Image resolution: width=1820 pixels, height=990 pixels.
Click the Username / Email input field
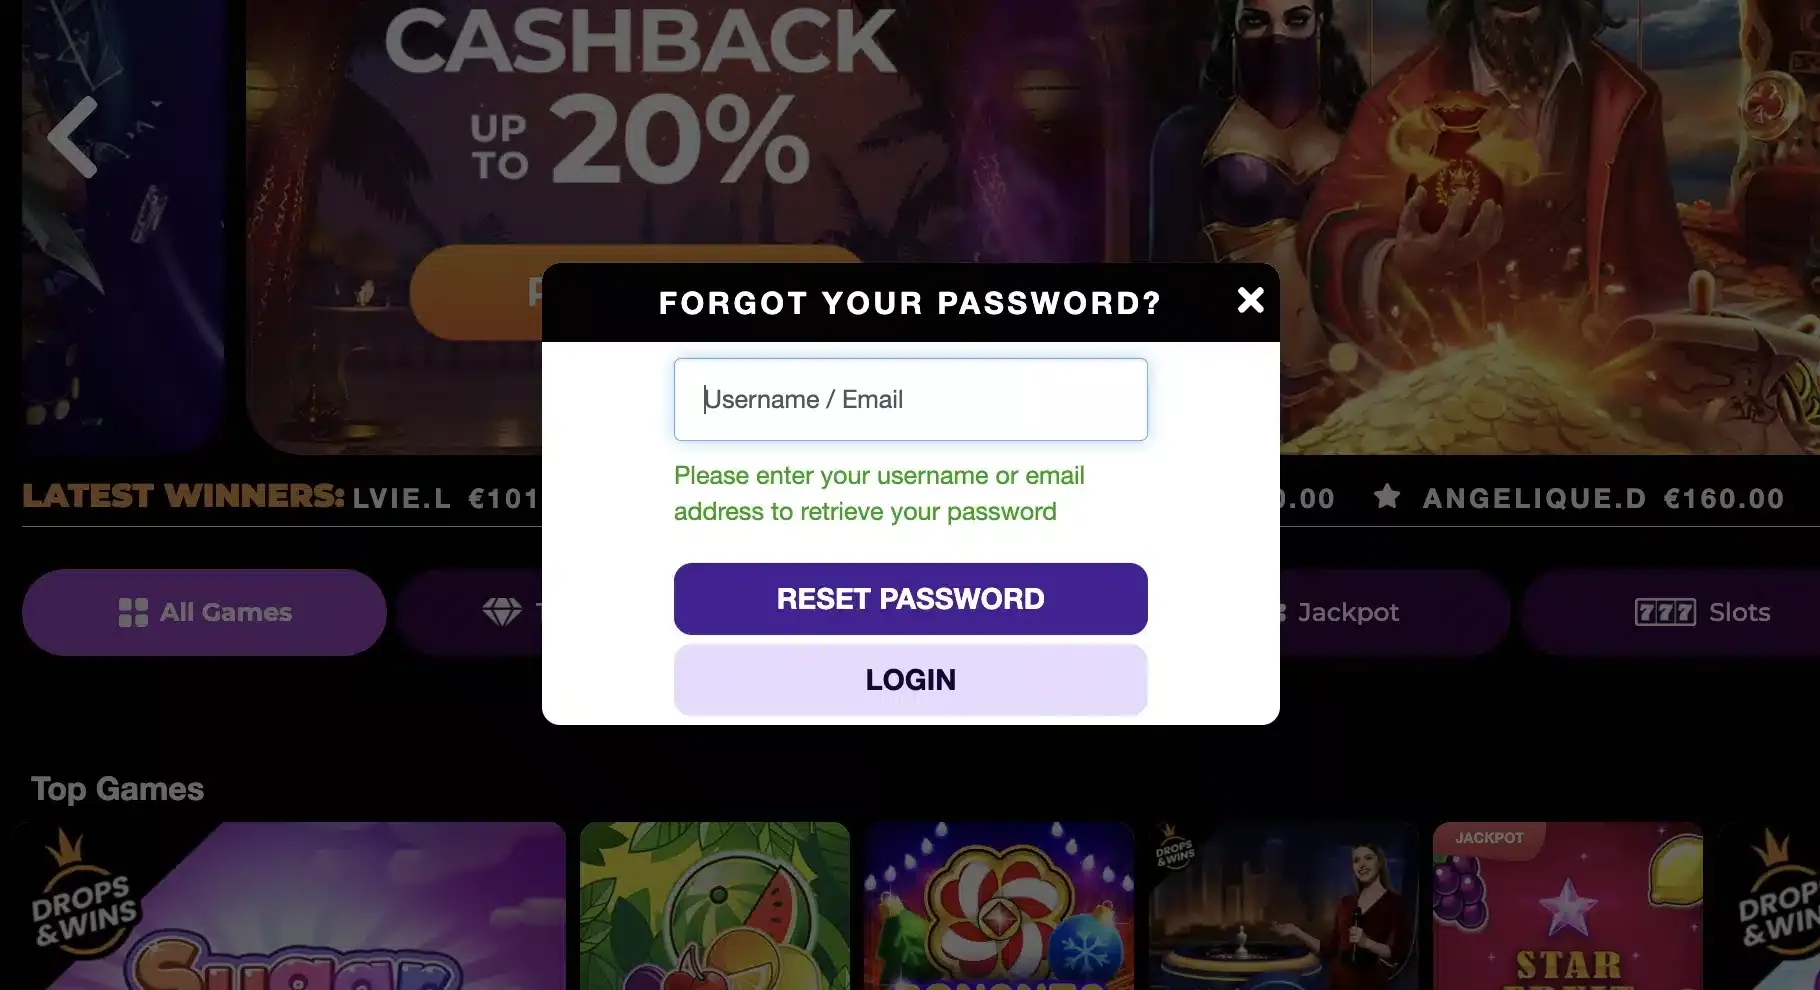(910, 399)
